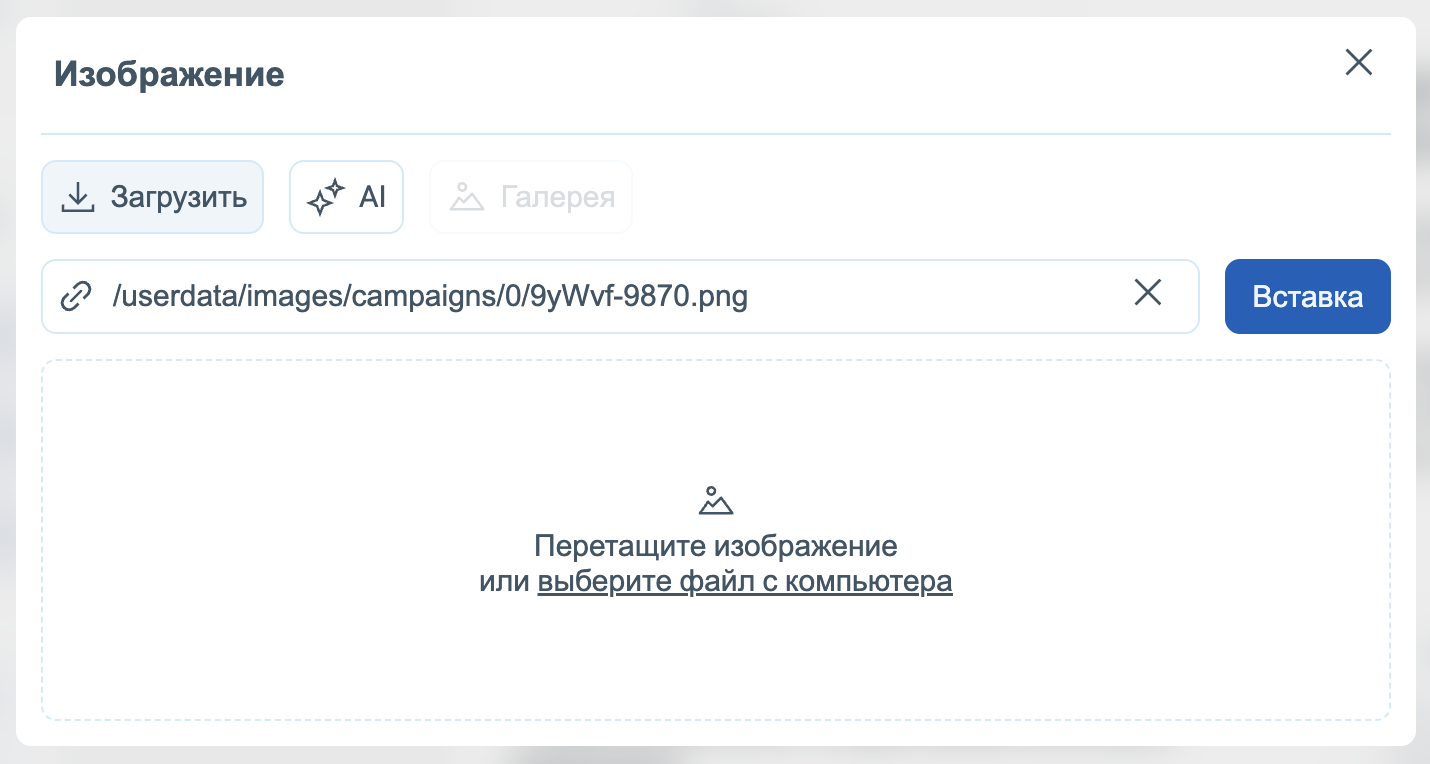Screen dimensions: 1430x764
Task: Click the 'Перетащите изображение' text
Action: [x=715, y=546]
